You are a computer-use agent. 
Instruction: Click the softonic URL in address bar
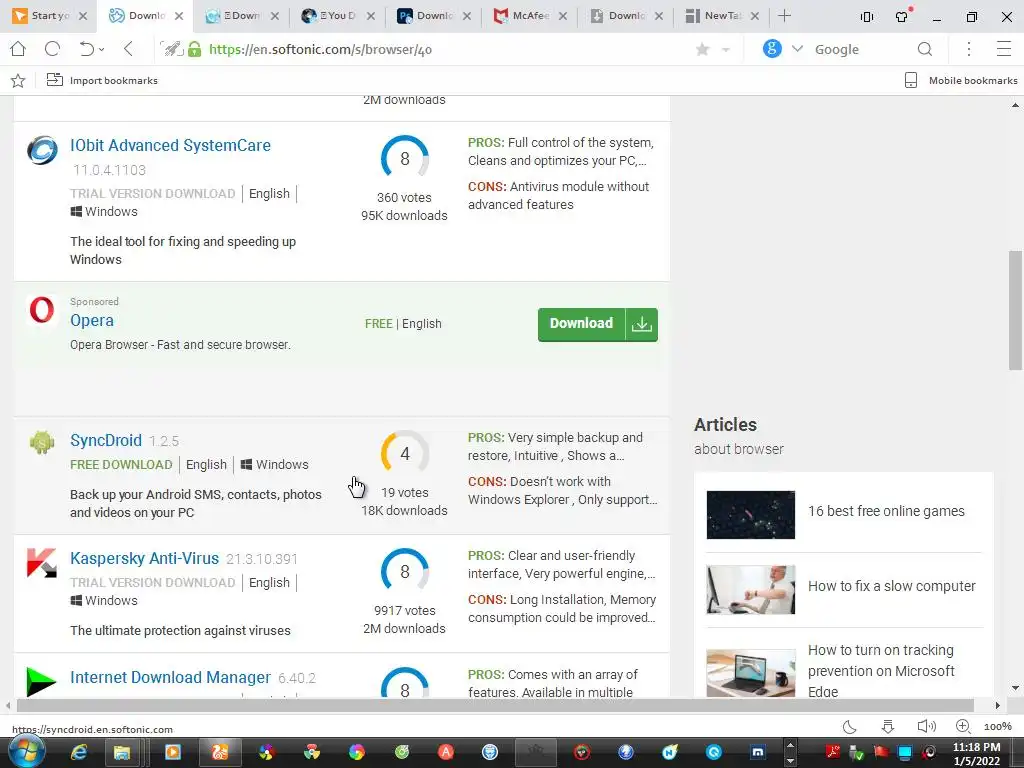320,50
